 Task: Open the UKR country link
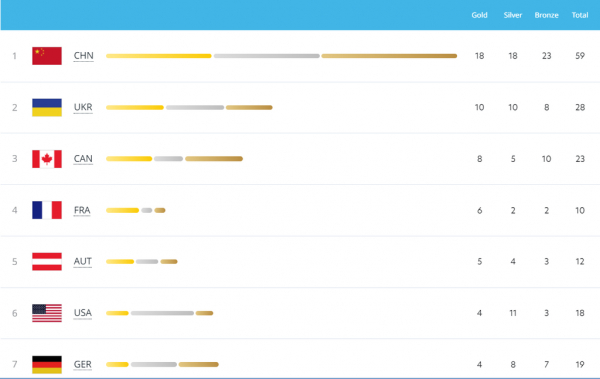coord(83,107)
